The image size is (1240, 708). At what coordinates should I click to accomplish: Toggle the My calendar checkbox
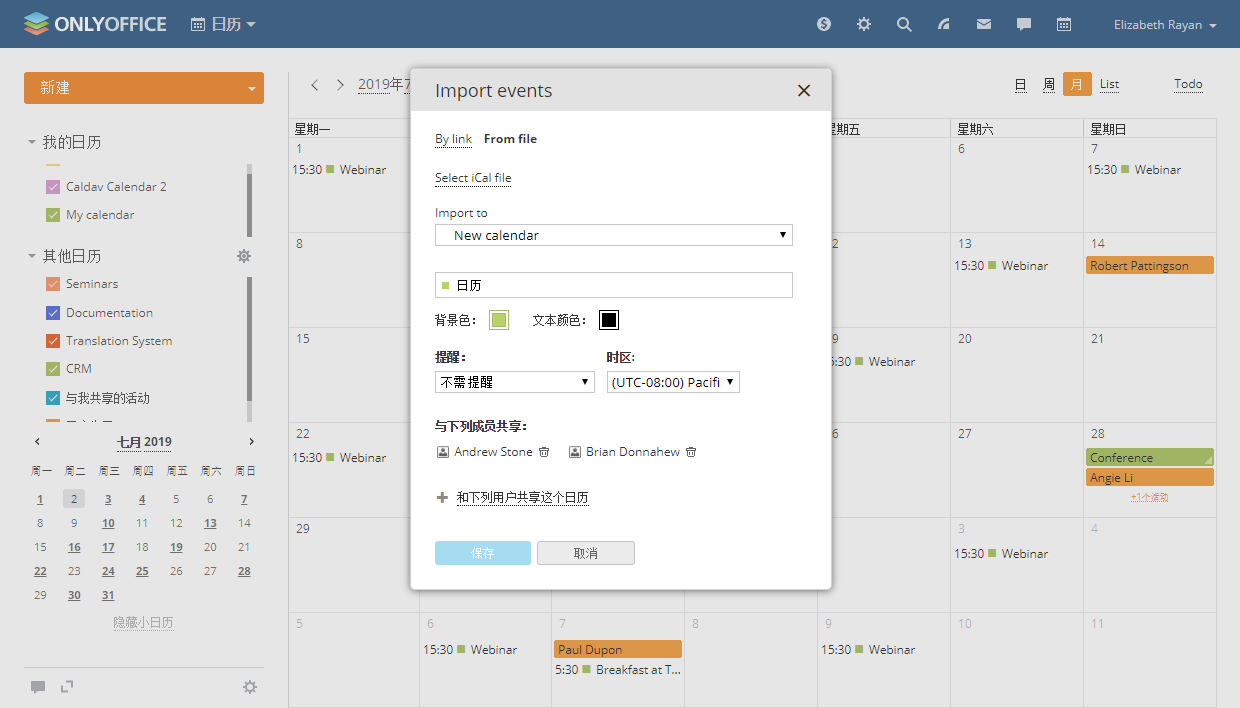[x=53, y=215]
